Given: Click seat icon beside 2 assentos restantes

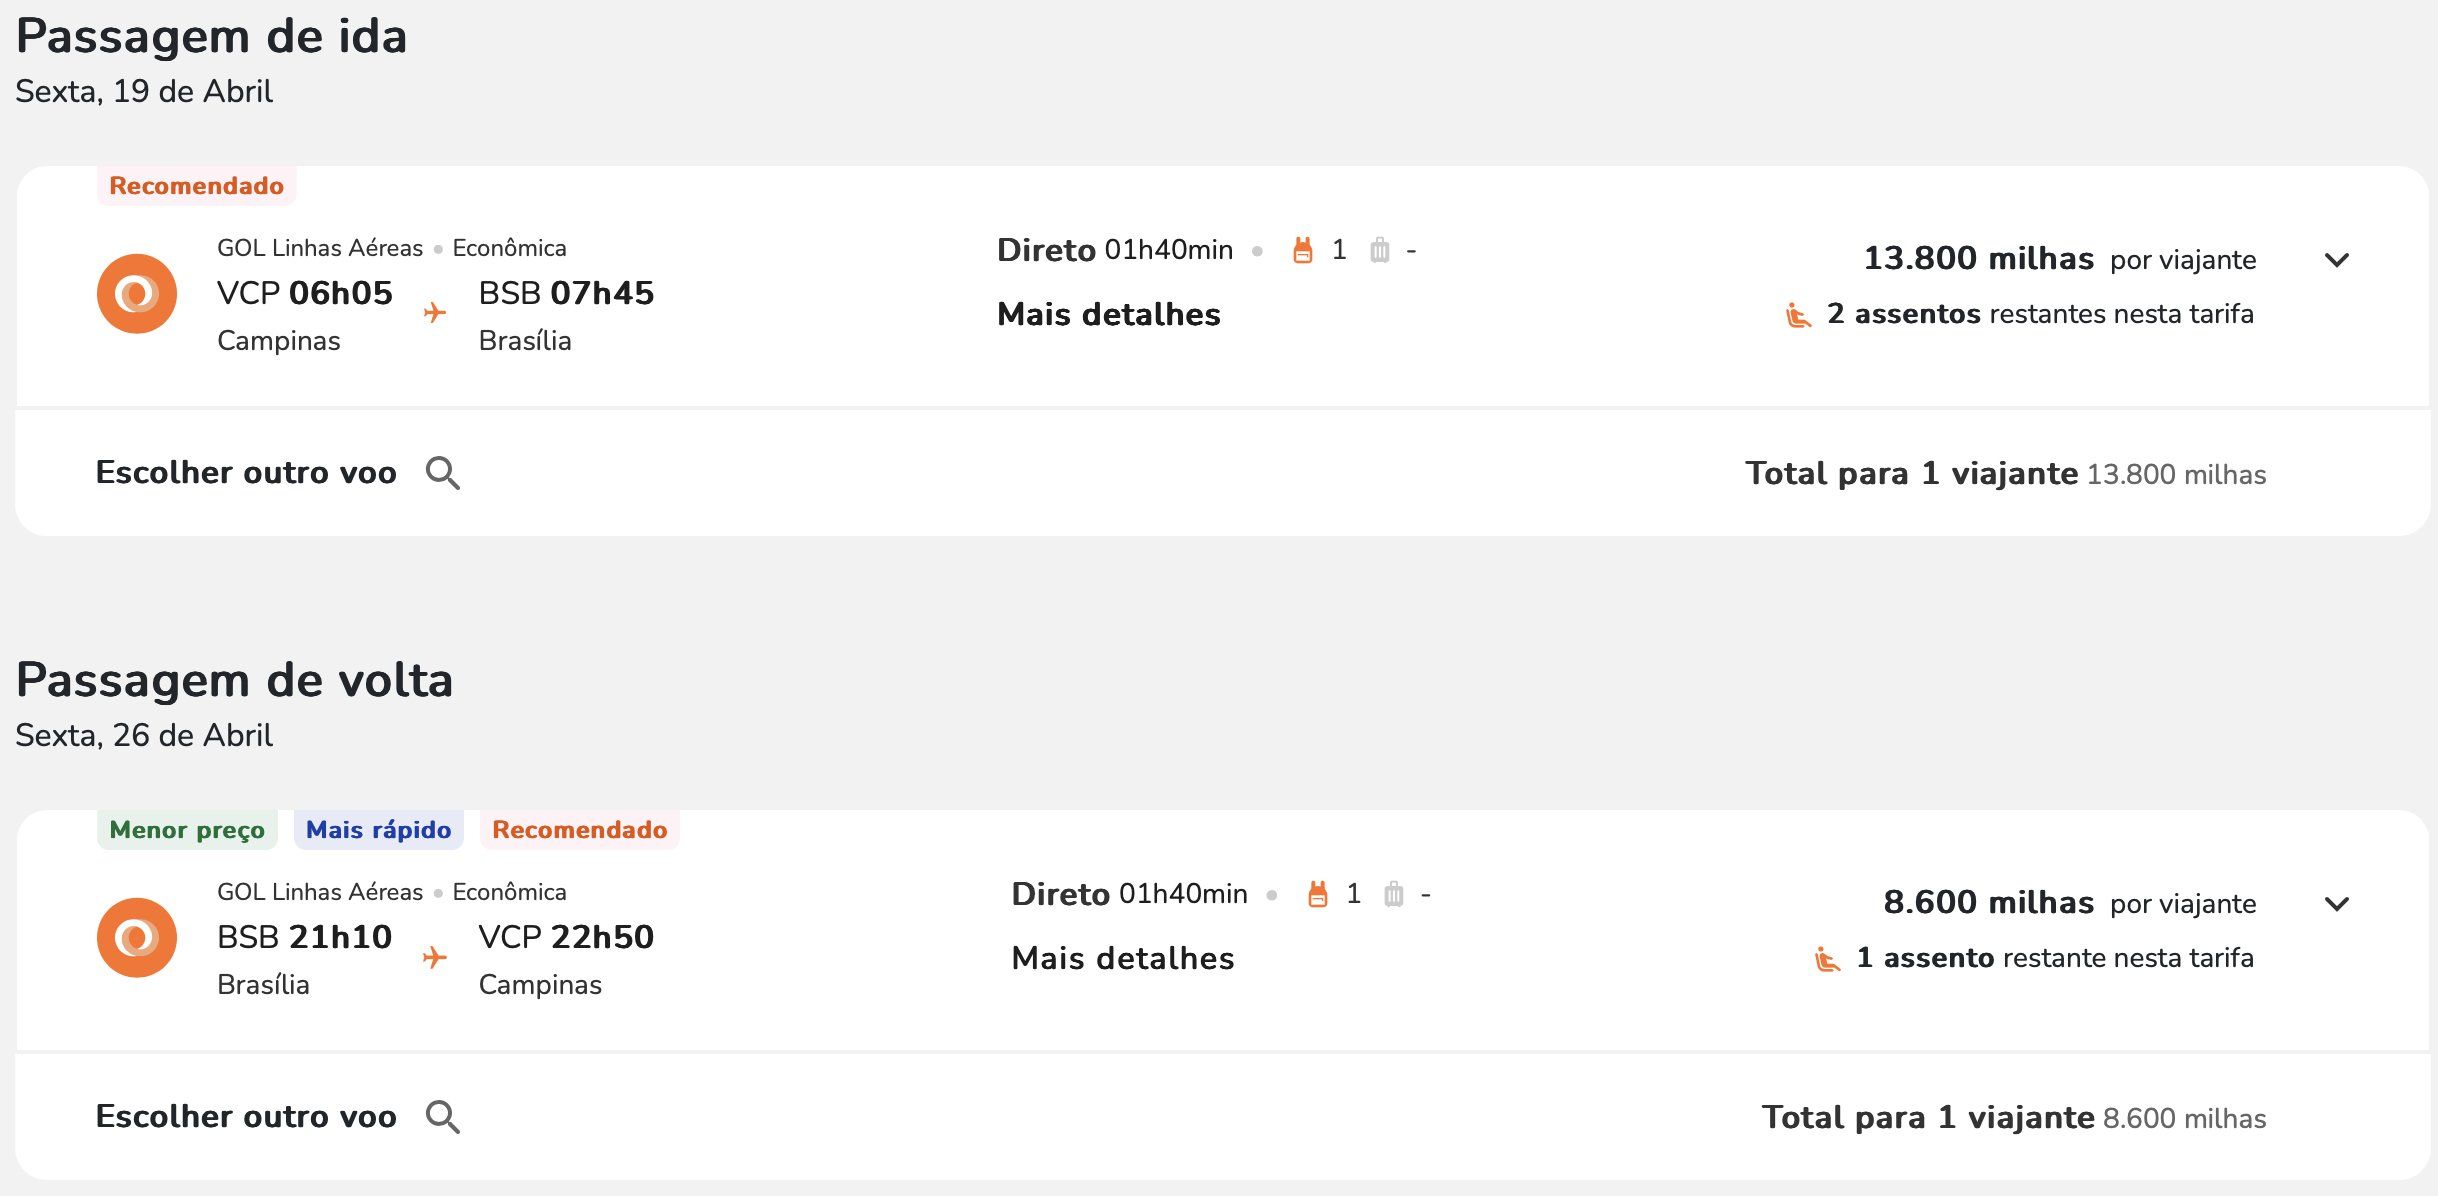Looking at the screenshot, I should pos(1798,315).
